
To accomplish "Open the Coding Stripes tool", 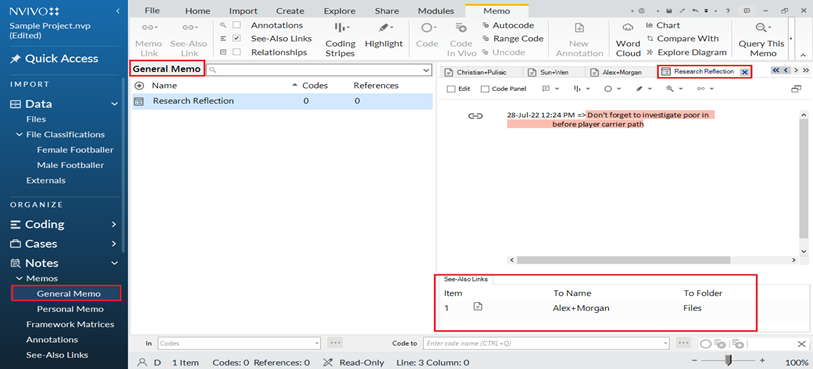I will 340,40.
